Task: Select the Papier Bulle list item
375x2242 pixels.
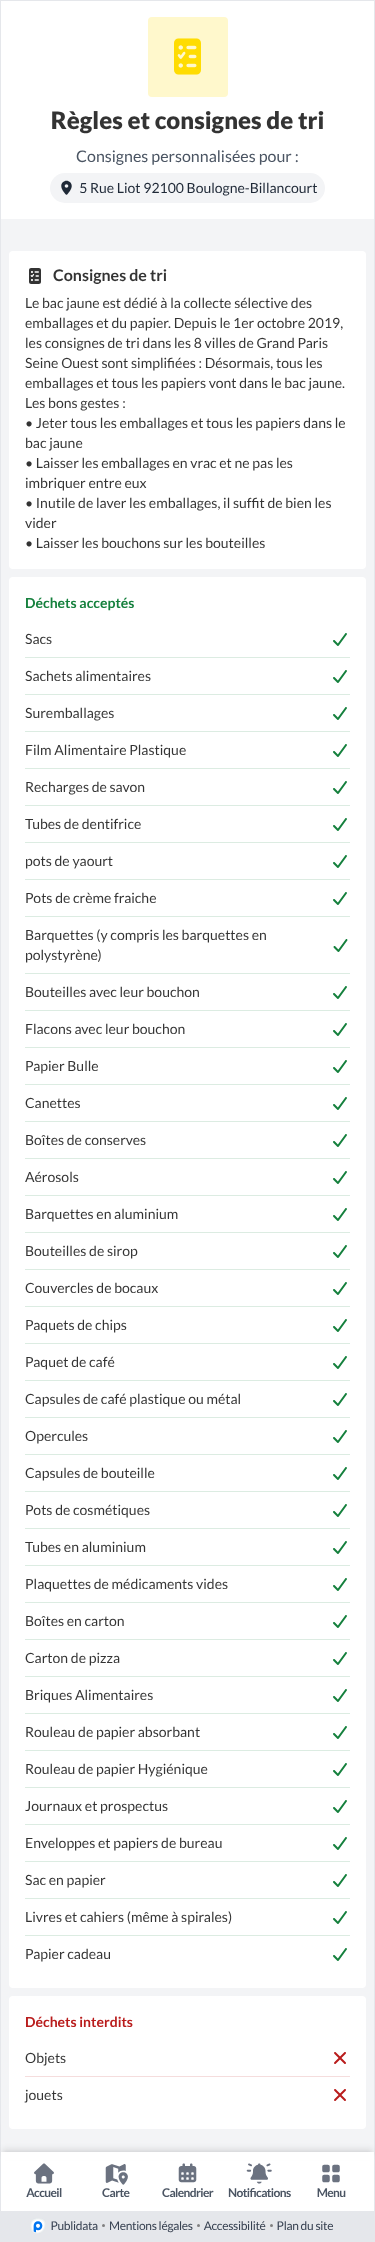Action: pos(187,1066)
